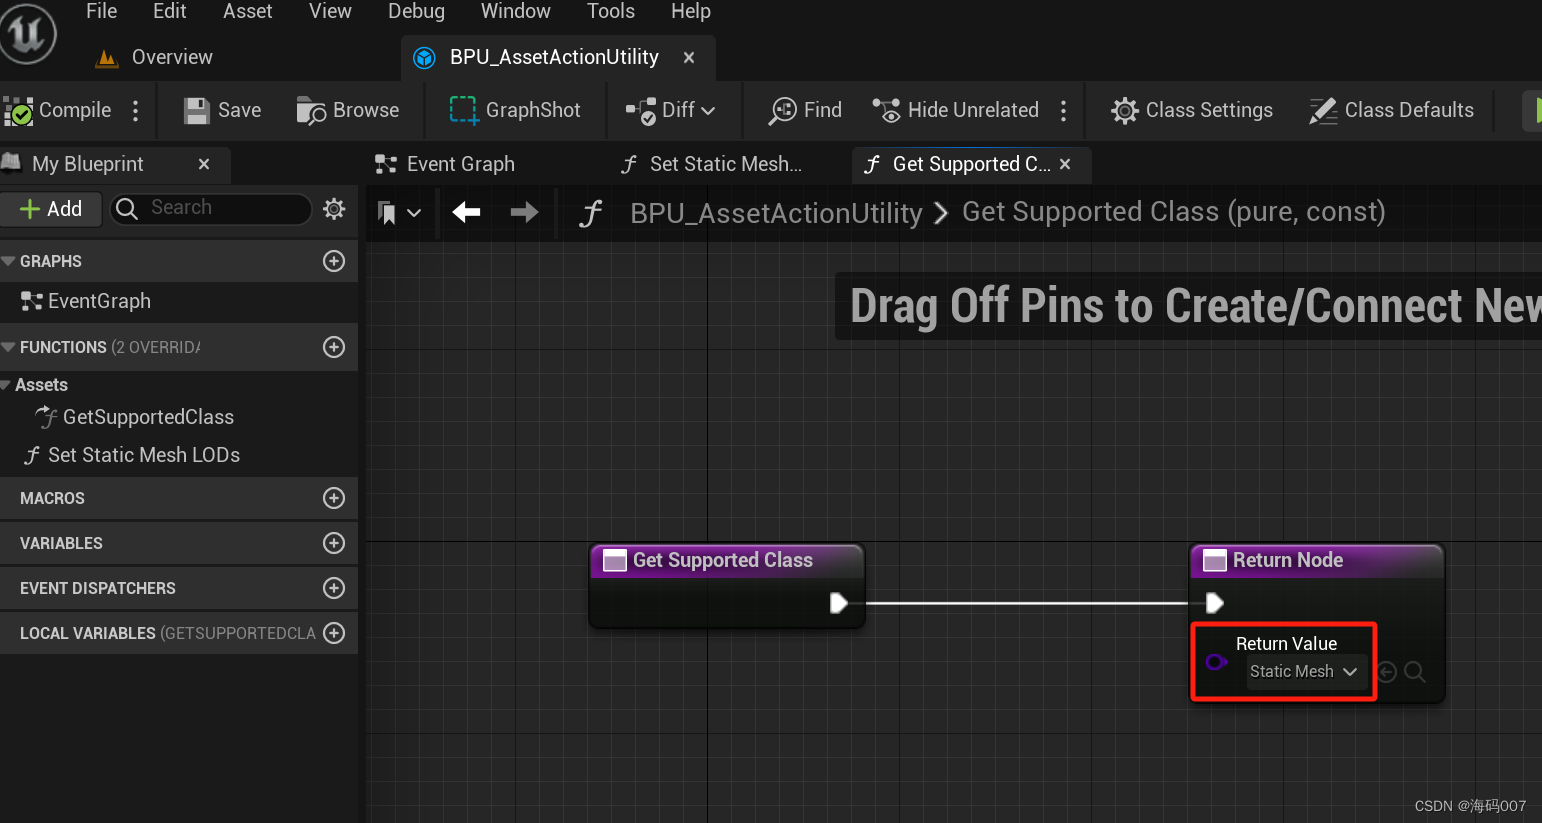Select GetSupportedClass function

(135, 417)
